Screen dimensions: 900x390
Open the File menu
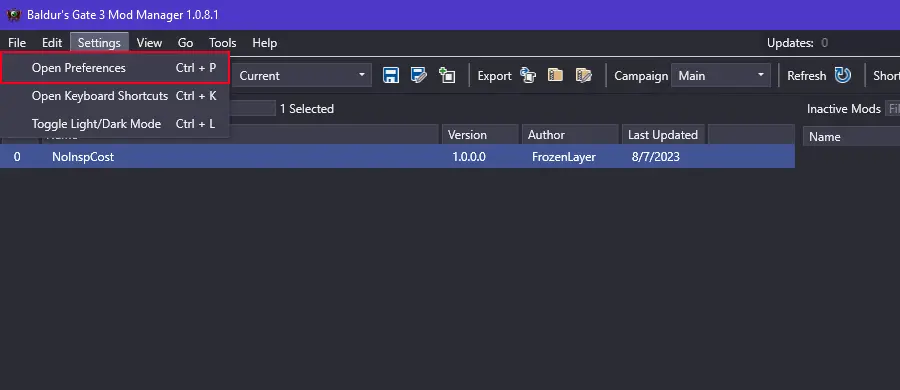click(17, 43)
